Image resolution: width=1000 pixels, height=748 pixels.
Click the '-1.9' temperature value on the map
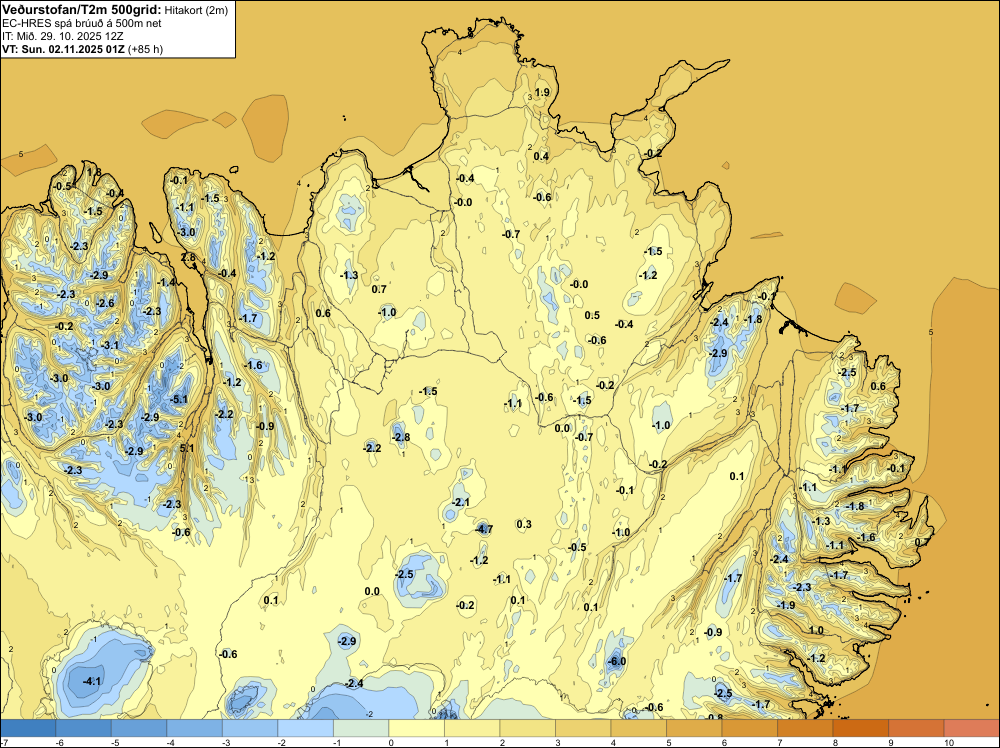coord(786,605)
